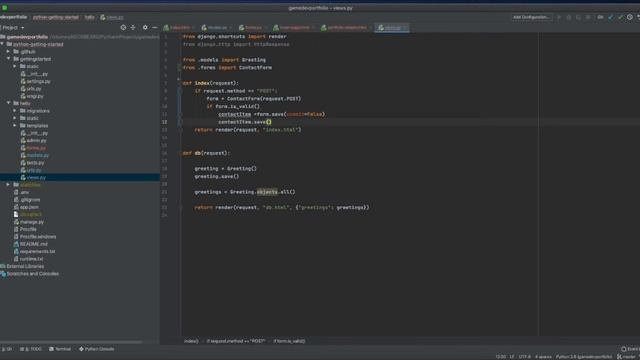640x360 pixels.
Task: Click LF line separator in status bar
Action: click(x=512, y=357)
